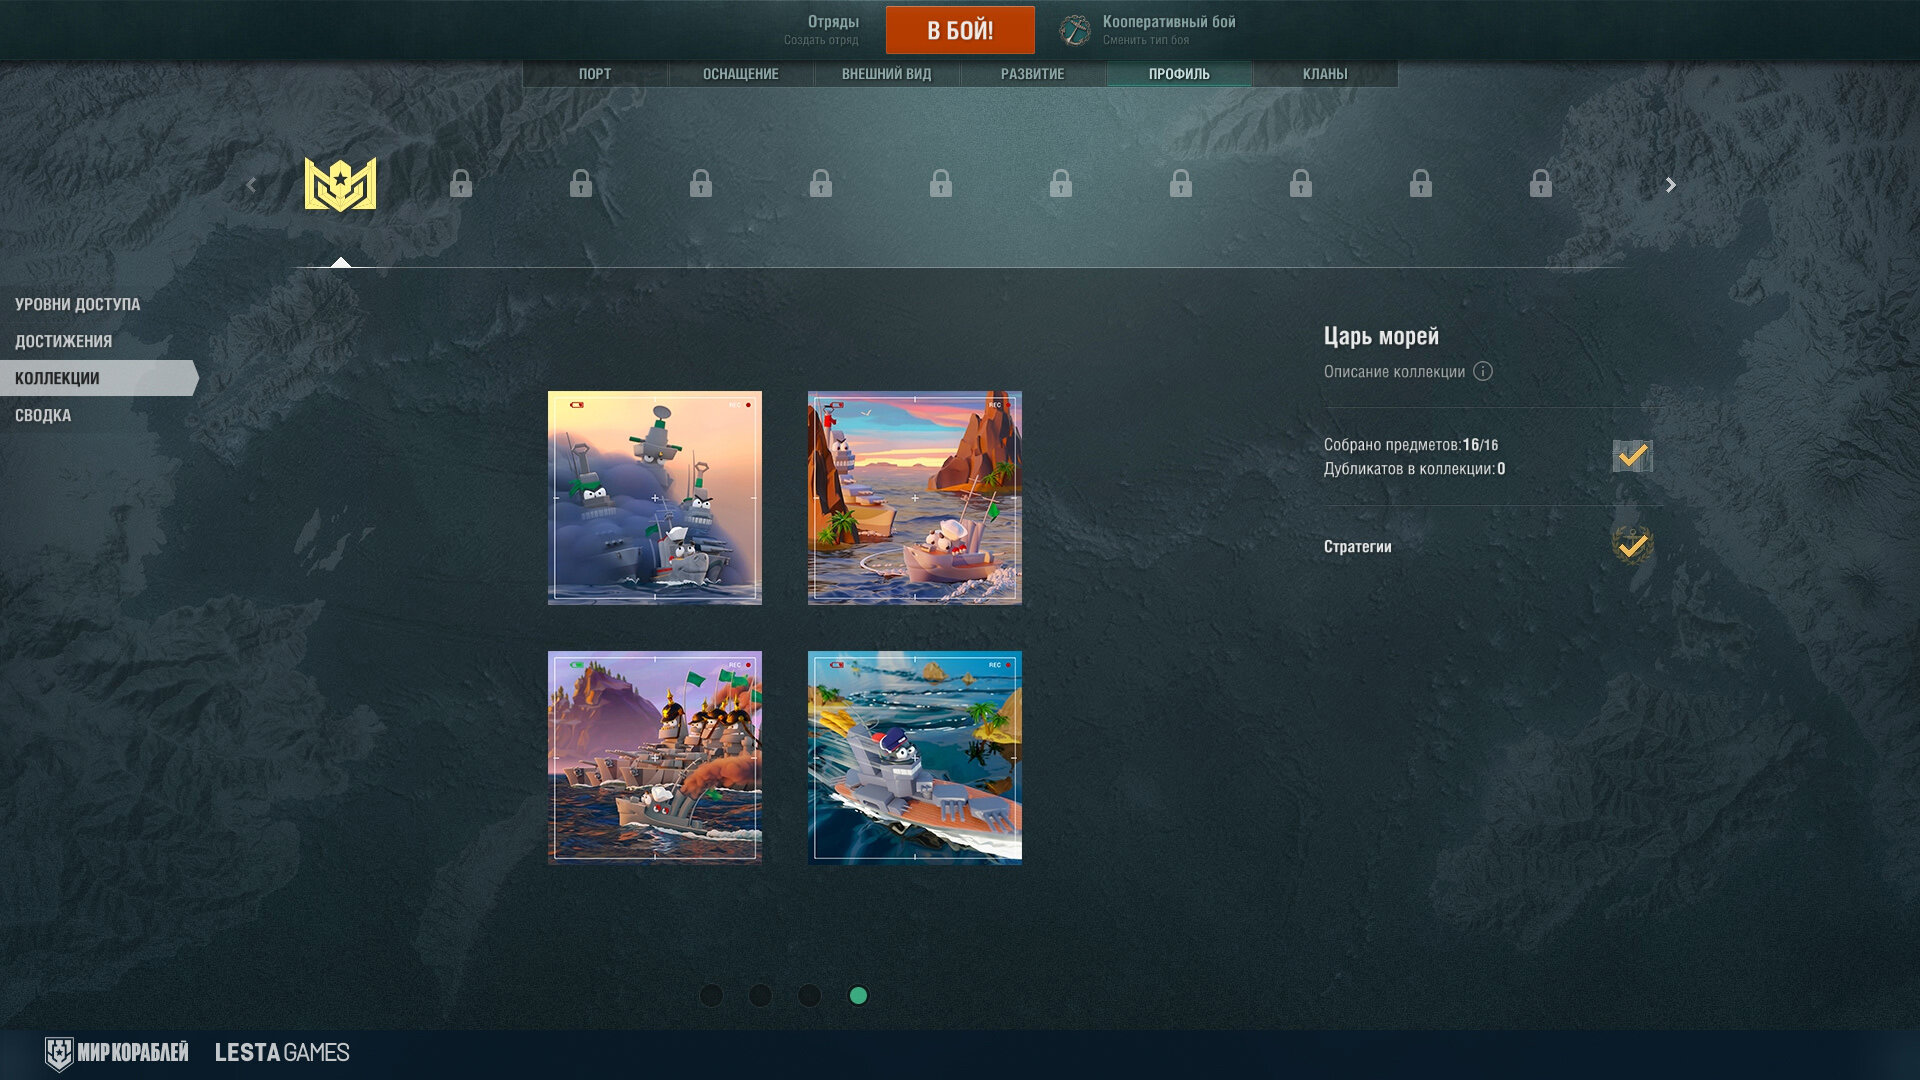
Task: Click the Стратегии reward checkmark badge
Action: [x=1632, y=546]
